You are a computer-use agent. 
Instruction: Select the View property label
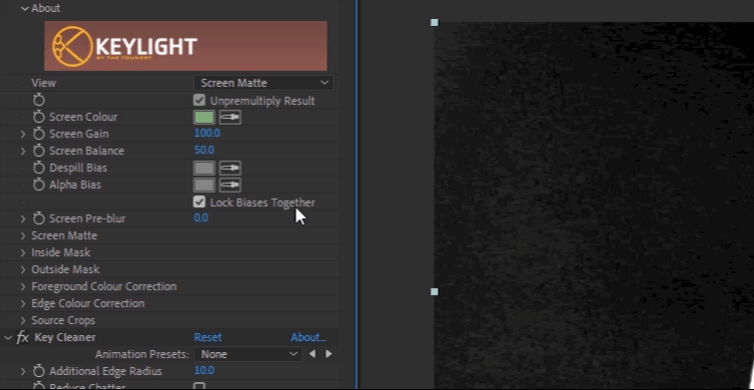tap(44, 83)
